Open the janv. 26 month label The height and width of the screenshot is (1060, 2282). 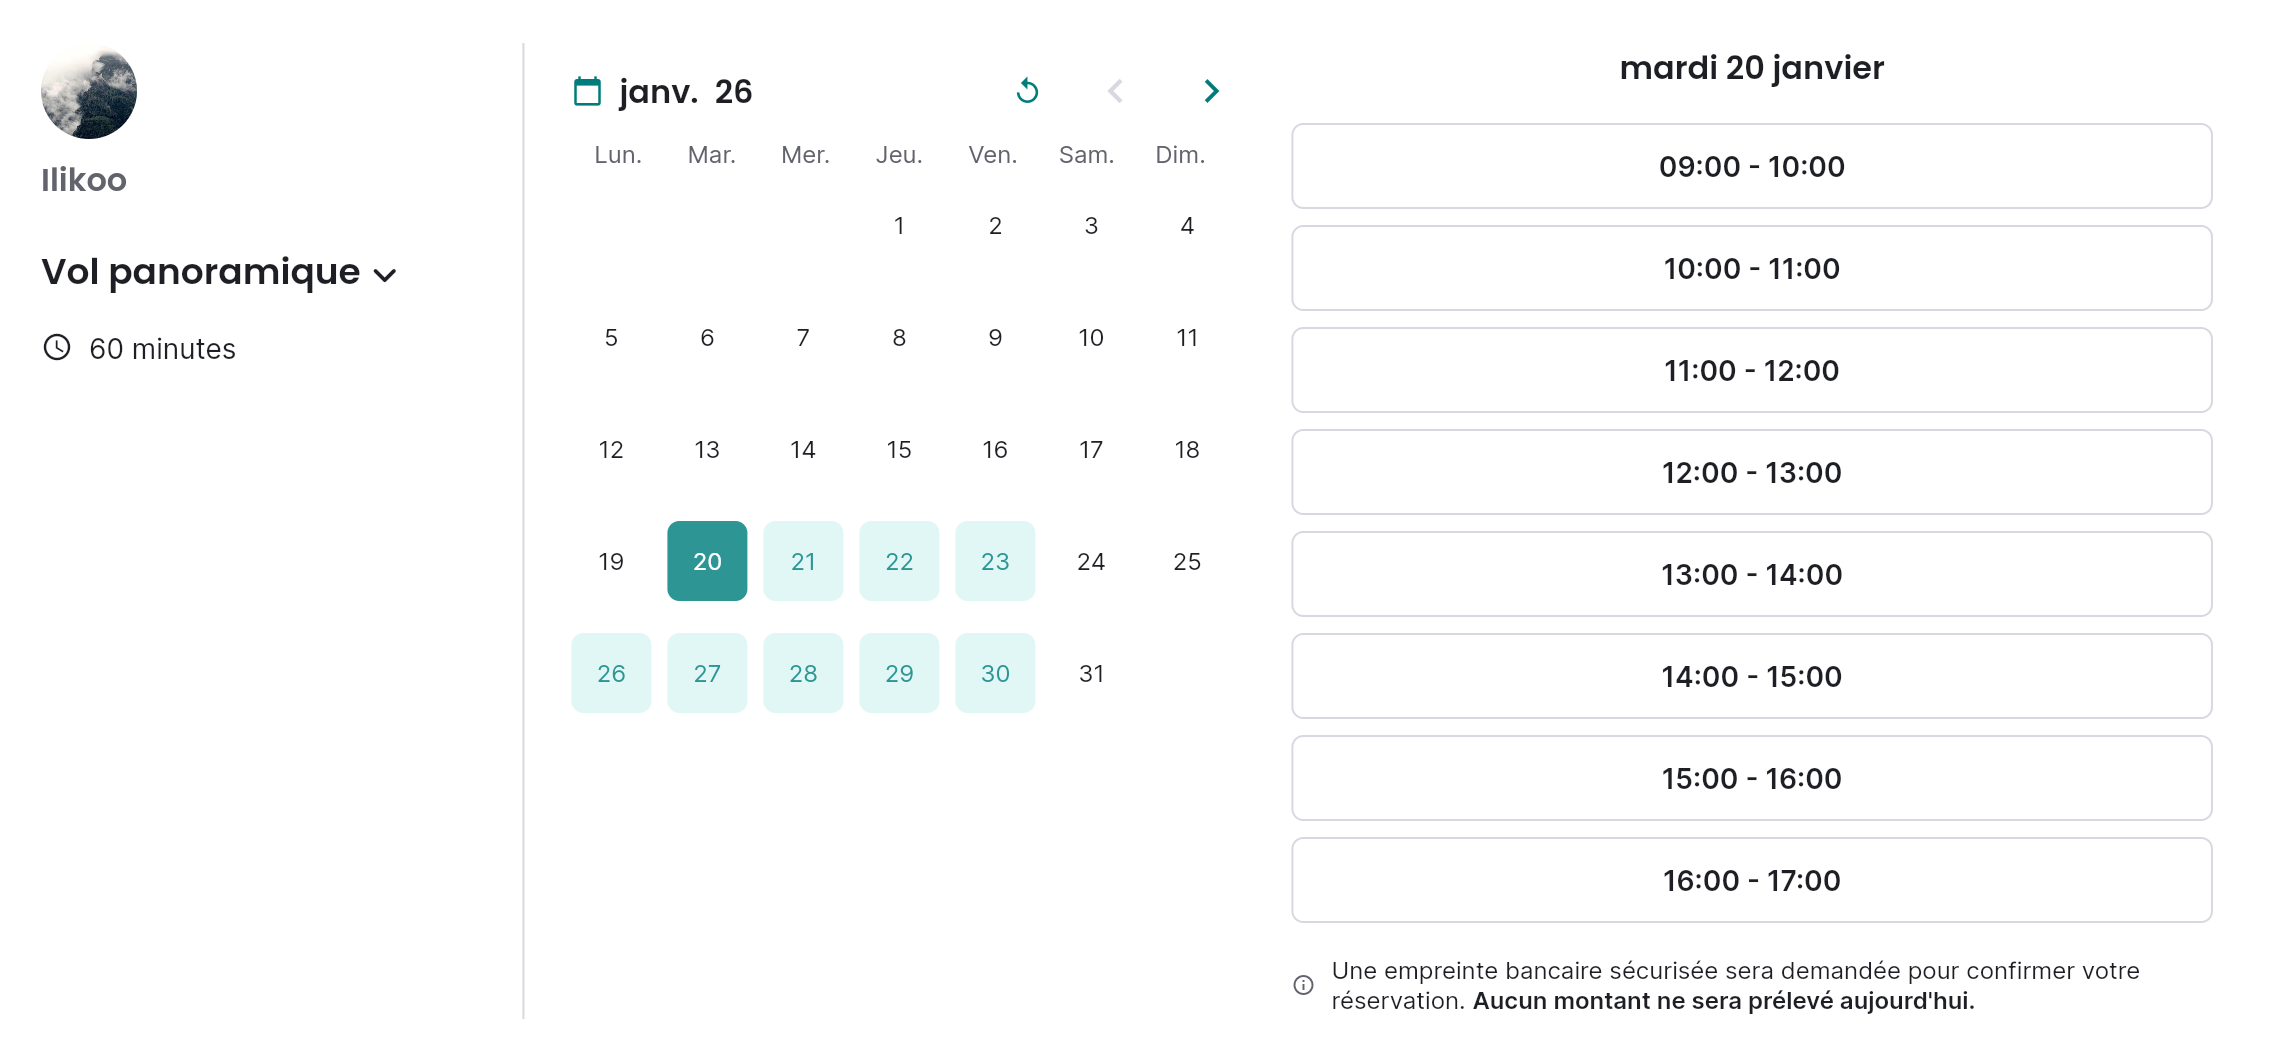click(685, 92)
